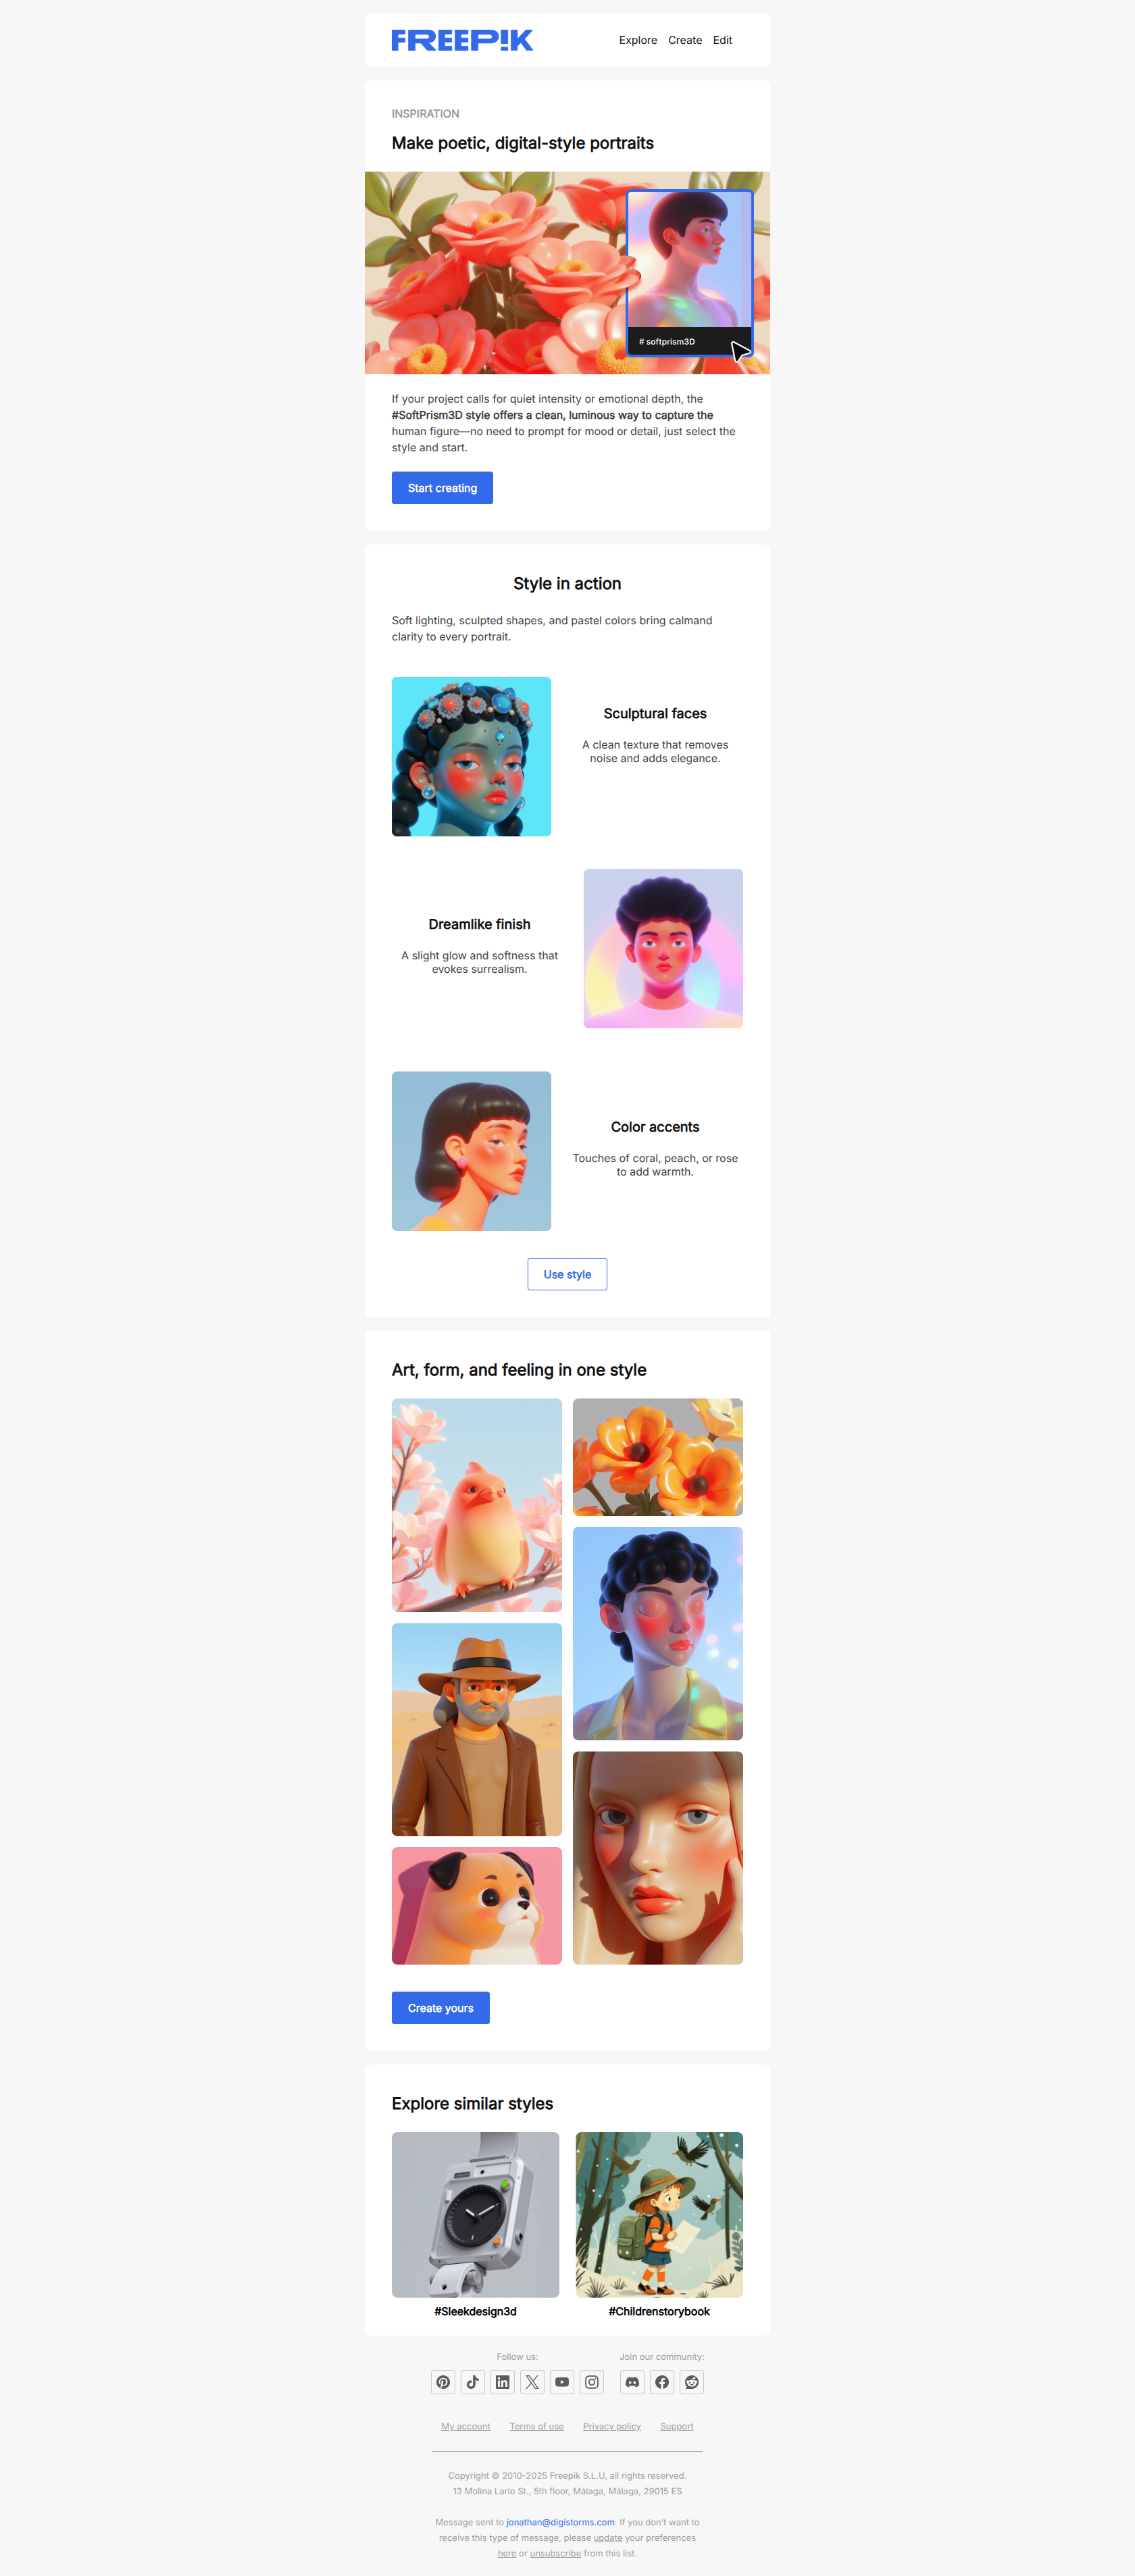This screenshot has height=2576, width=1135.
Task: Open the Reddit community icon
Action: 692,2382
